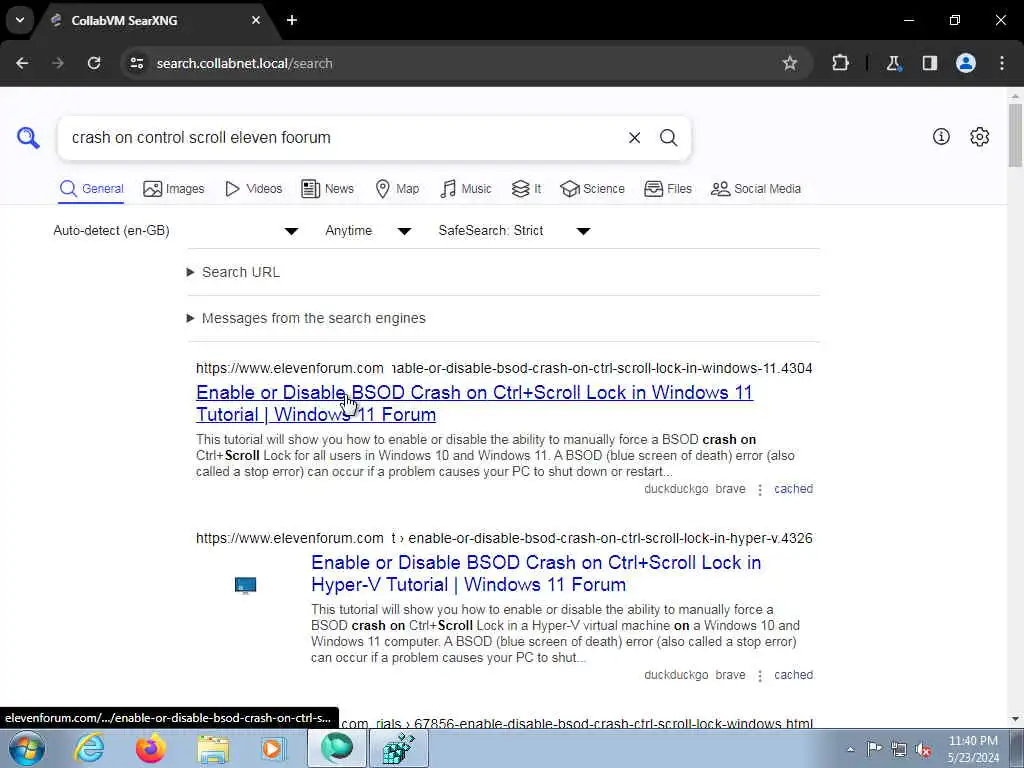Click the green browser icon on taskbar

point(337,748)
